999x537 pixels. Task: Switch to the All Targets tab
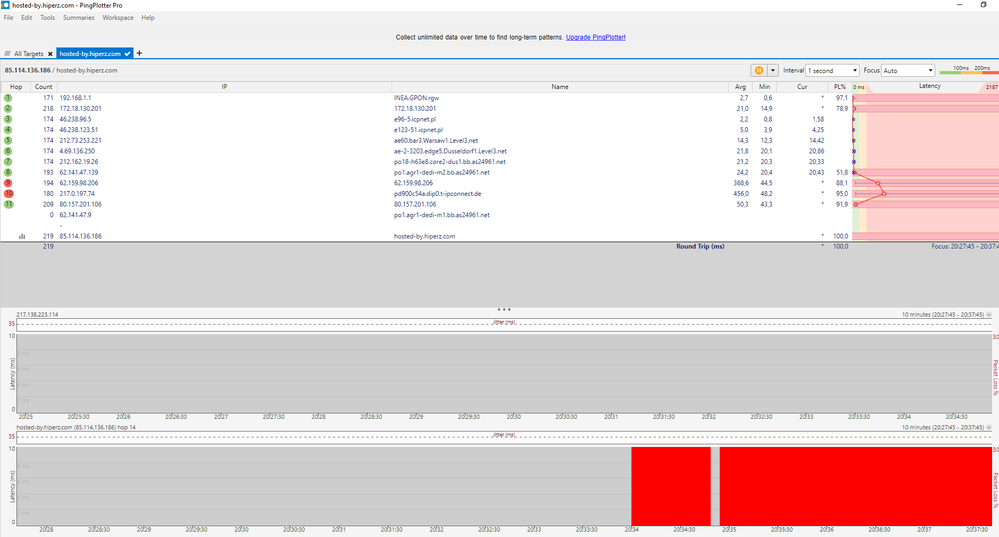click(x=29, y=54)
